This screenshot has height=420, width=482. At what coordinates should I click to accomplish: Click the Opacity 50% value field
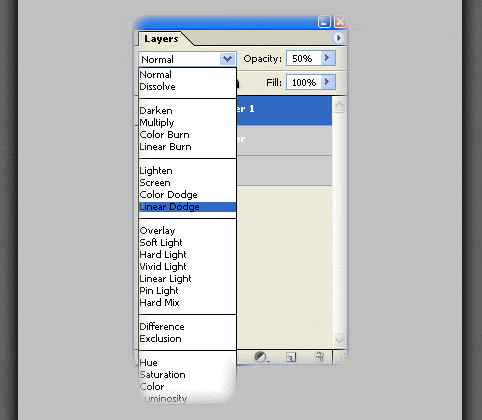click(304, 58)
